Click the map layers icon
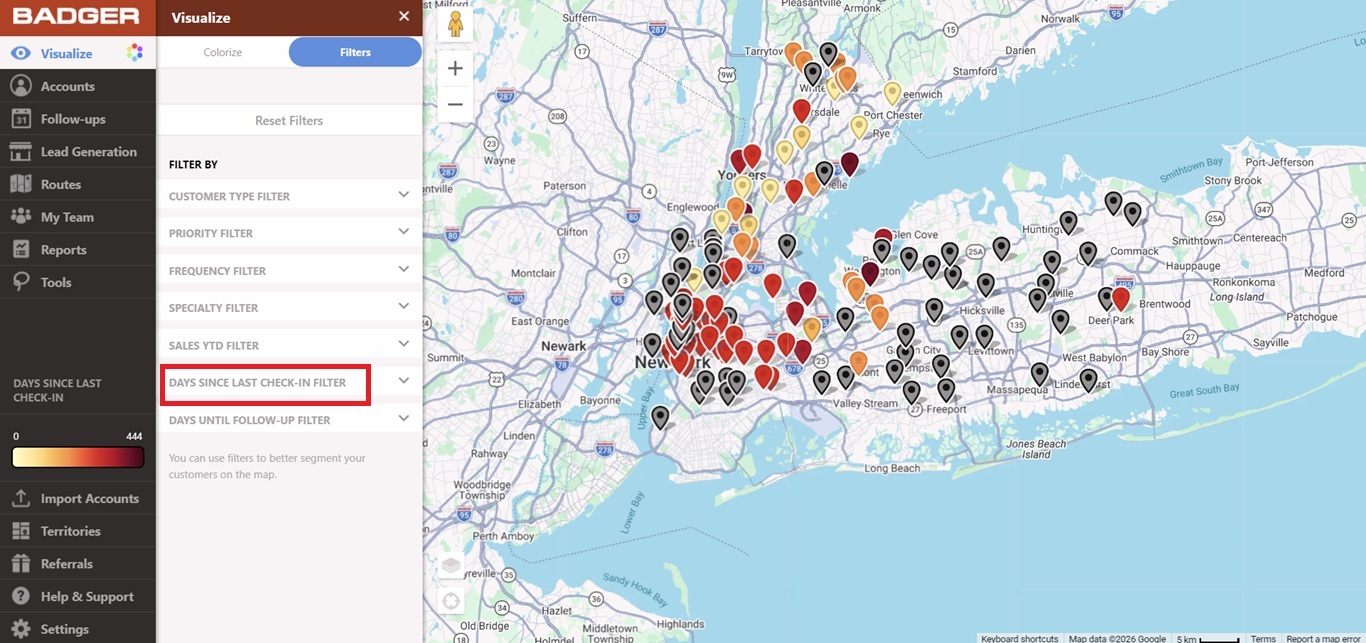This screenshot has height=643, width=1366. [451, 565]
